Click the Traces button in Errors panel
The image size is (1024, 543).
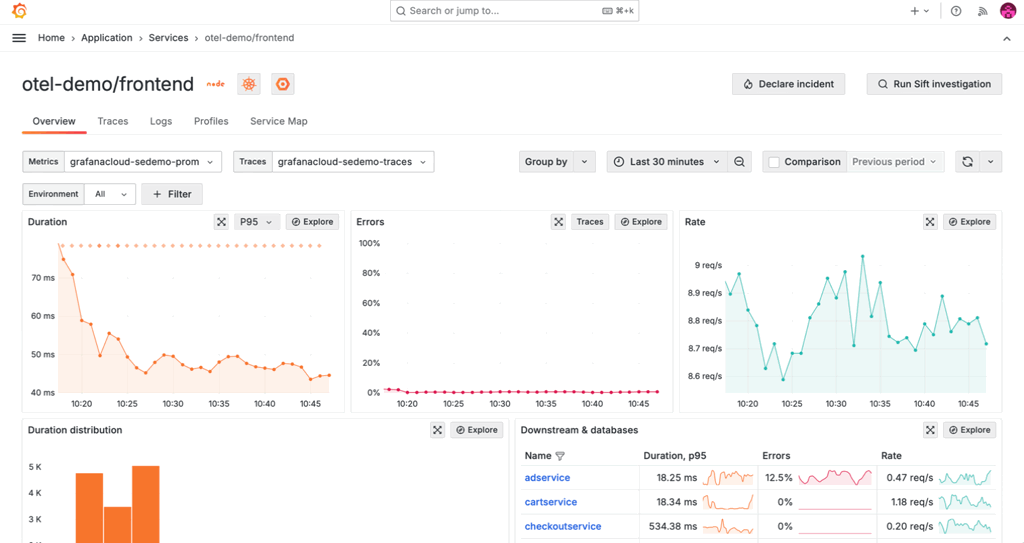point(590,222)
